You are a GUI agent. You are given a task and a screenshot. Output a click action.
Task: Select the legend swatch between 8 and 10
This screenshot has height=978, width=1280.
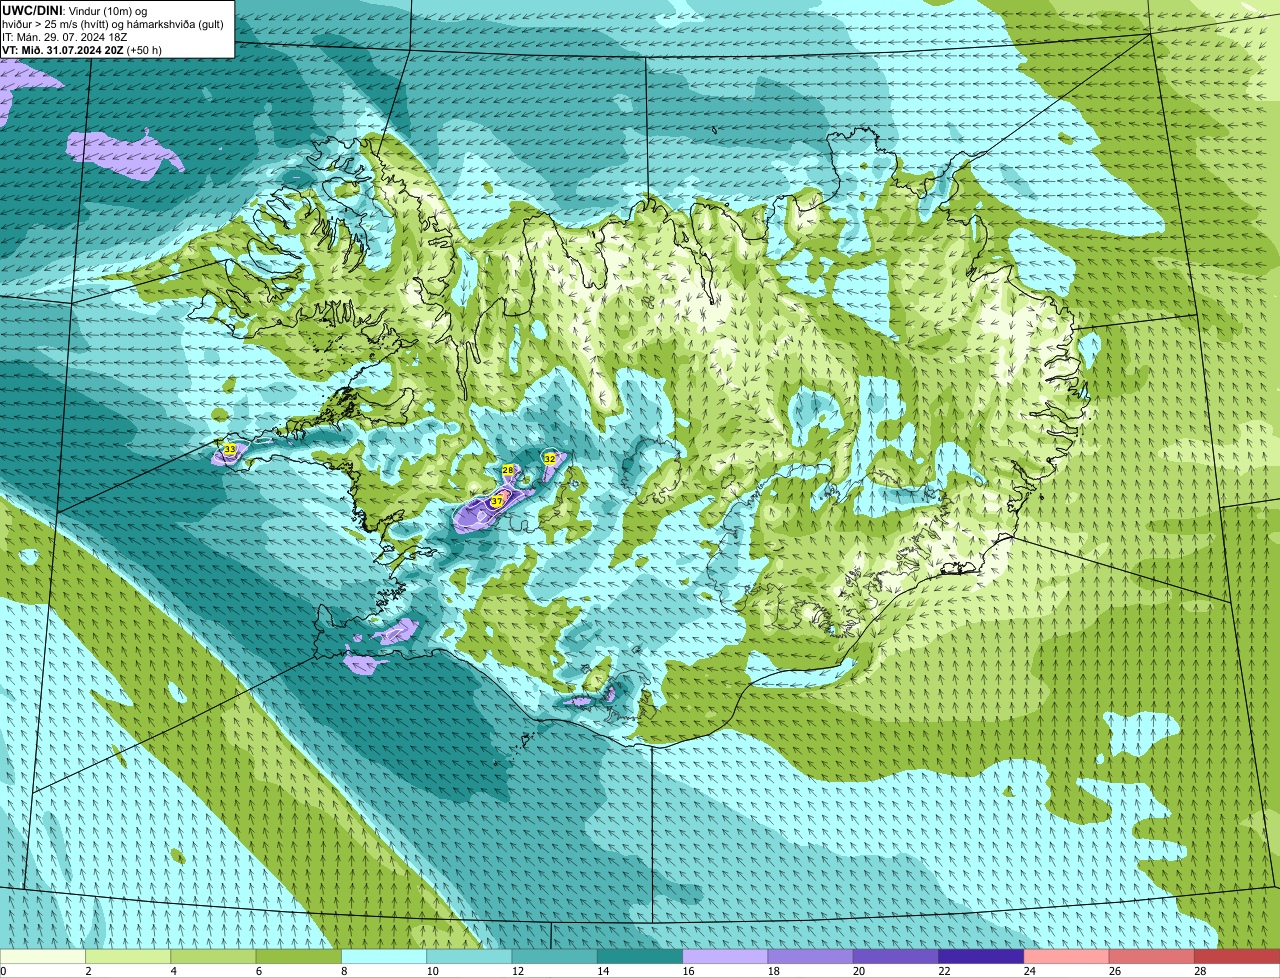coord(384,956)
